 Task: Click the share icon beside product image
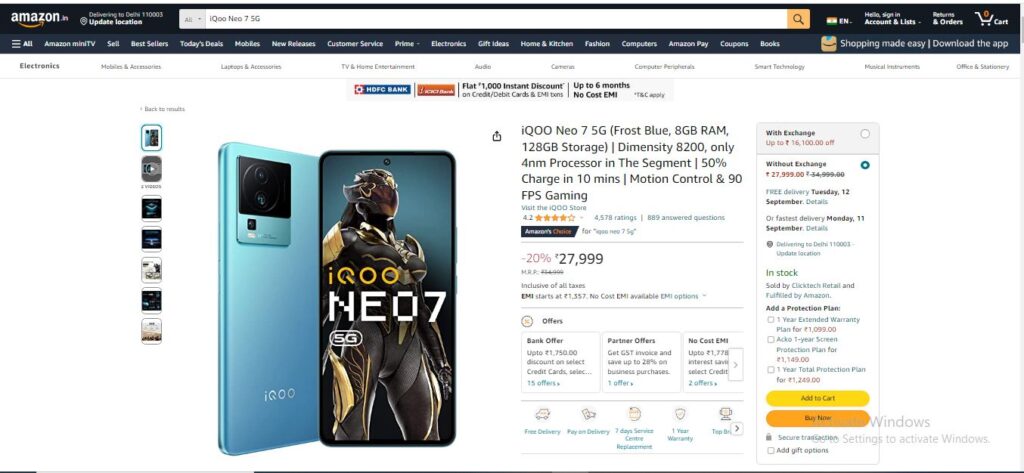click(x=497, y=136)
